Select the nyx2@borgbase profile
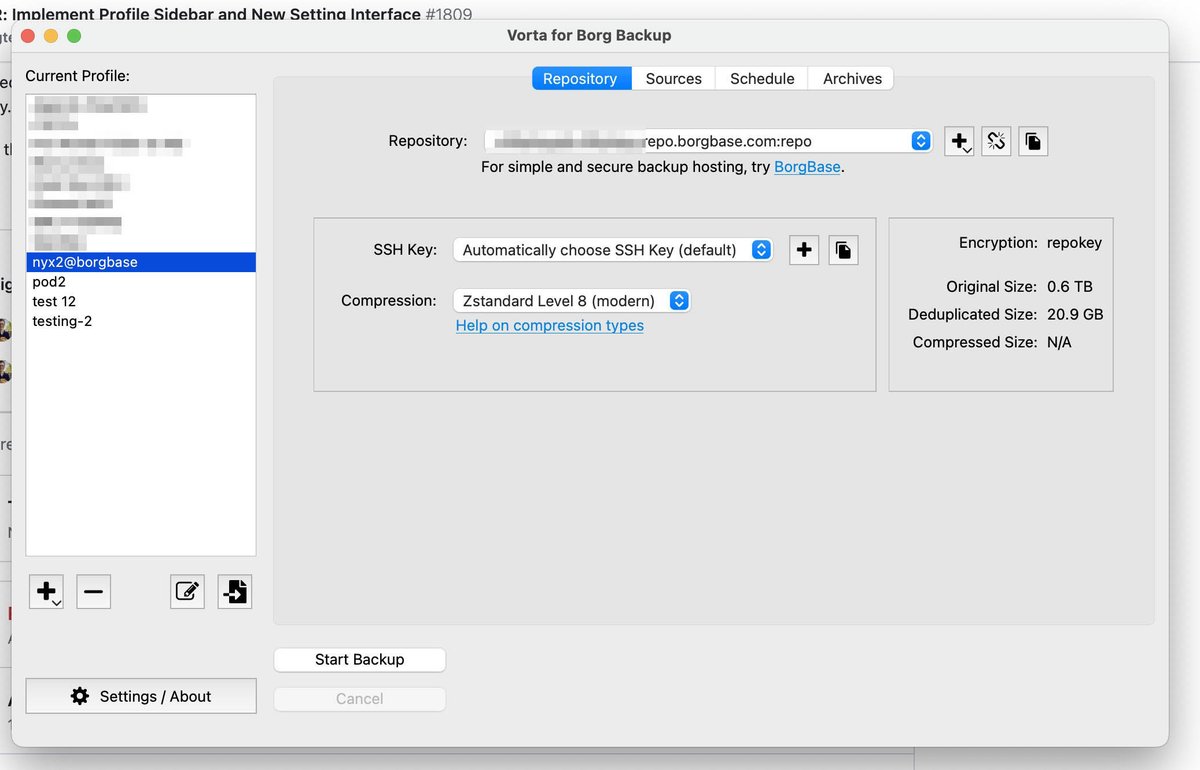Viewport: 1200px width, 770px height. pyautogui.click(x=141, y=262)
